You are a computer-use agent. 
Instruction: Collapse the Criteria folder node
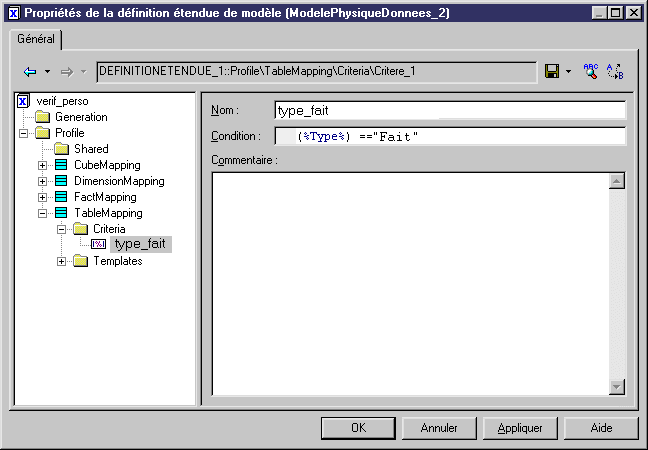point(61,229)
